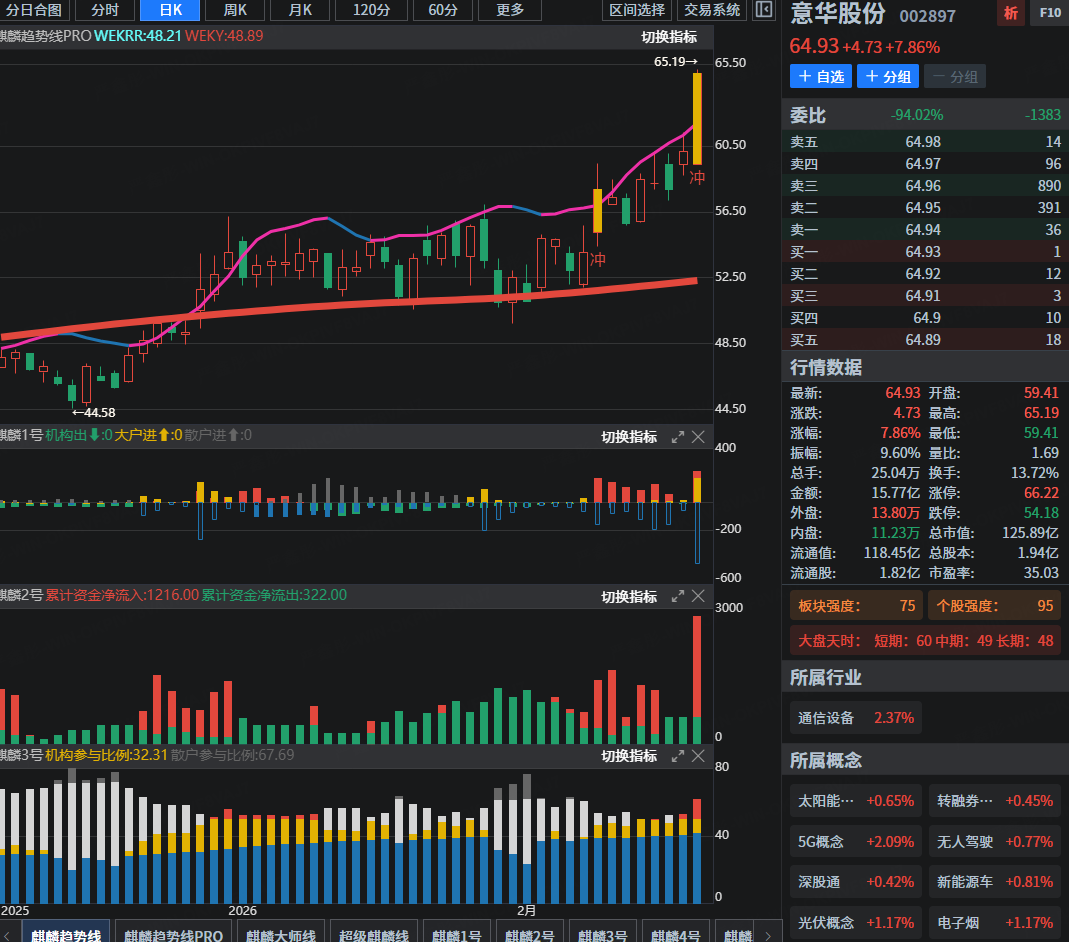
Task: Switch to the 超级麒麟线 tab
Action: click(x=374, y=934)
